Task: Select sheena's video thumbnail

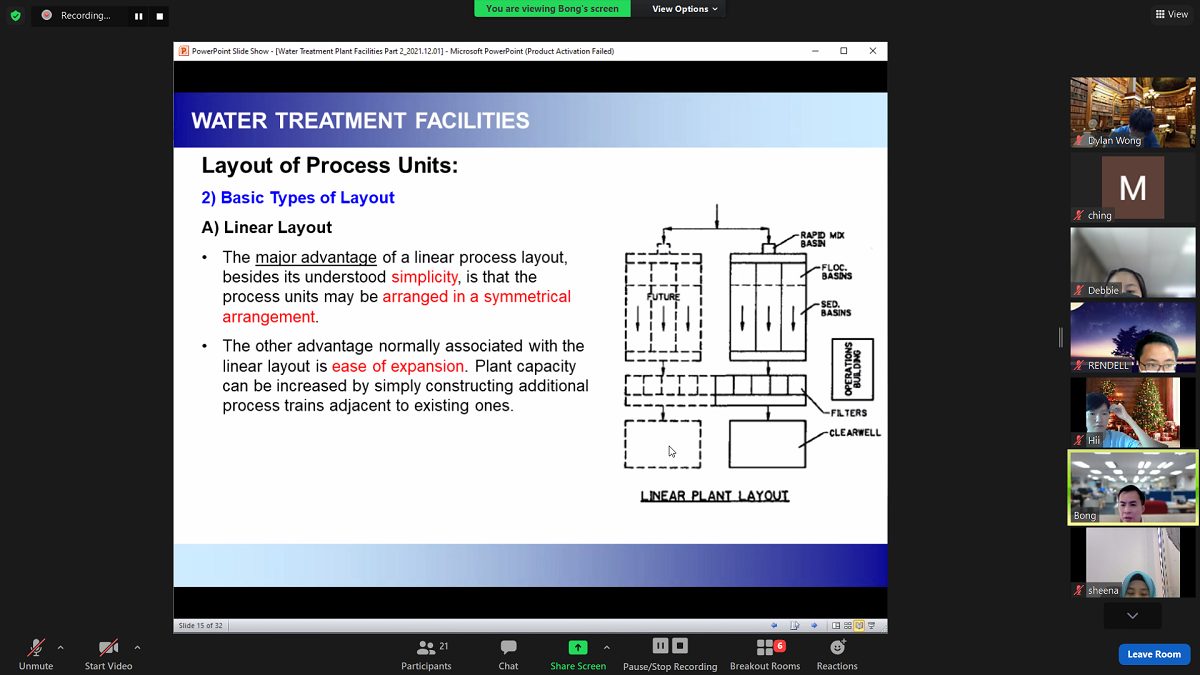Action: [1133, 563]
